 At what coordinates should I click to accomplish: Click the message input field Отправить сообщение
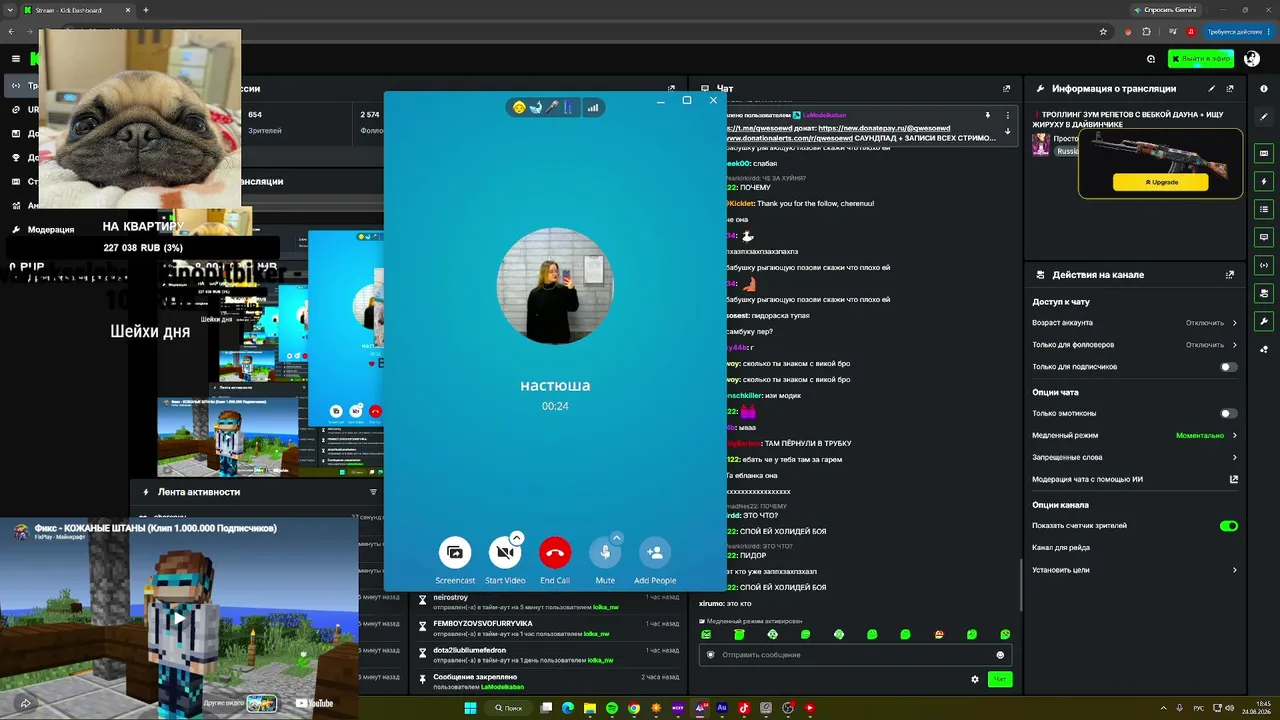[855, 655]
